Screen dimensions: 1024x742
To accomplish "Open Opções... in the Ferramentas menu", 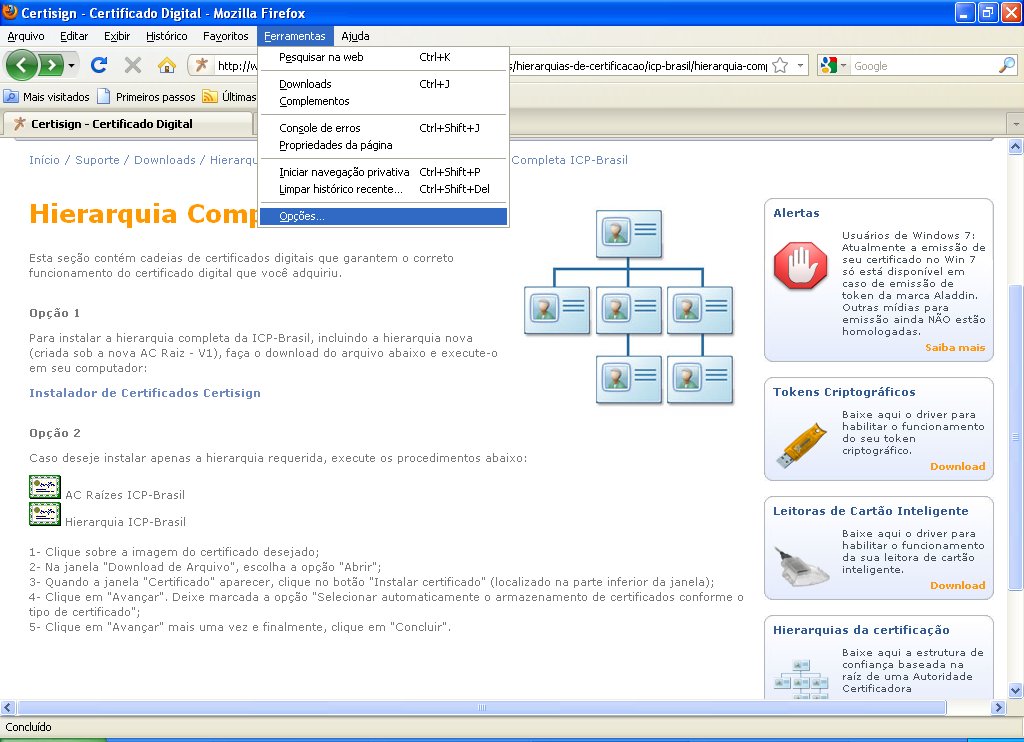I will coord(383,216).
